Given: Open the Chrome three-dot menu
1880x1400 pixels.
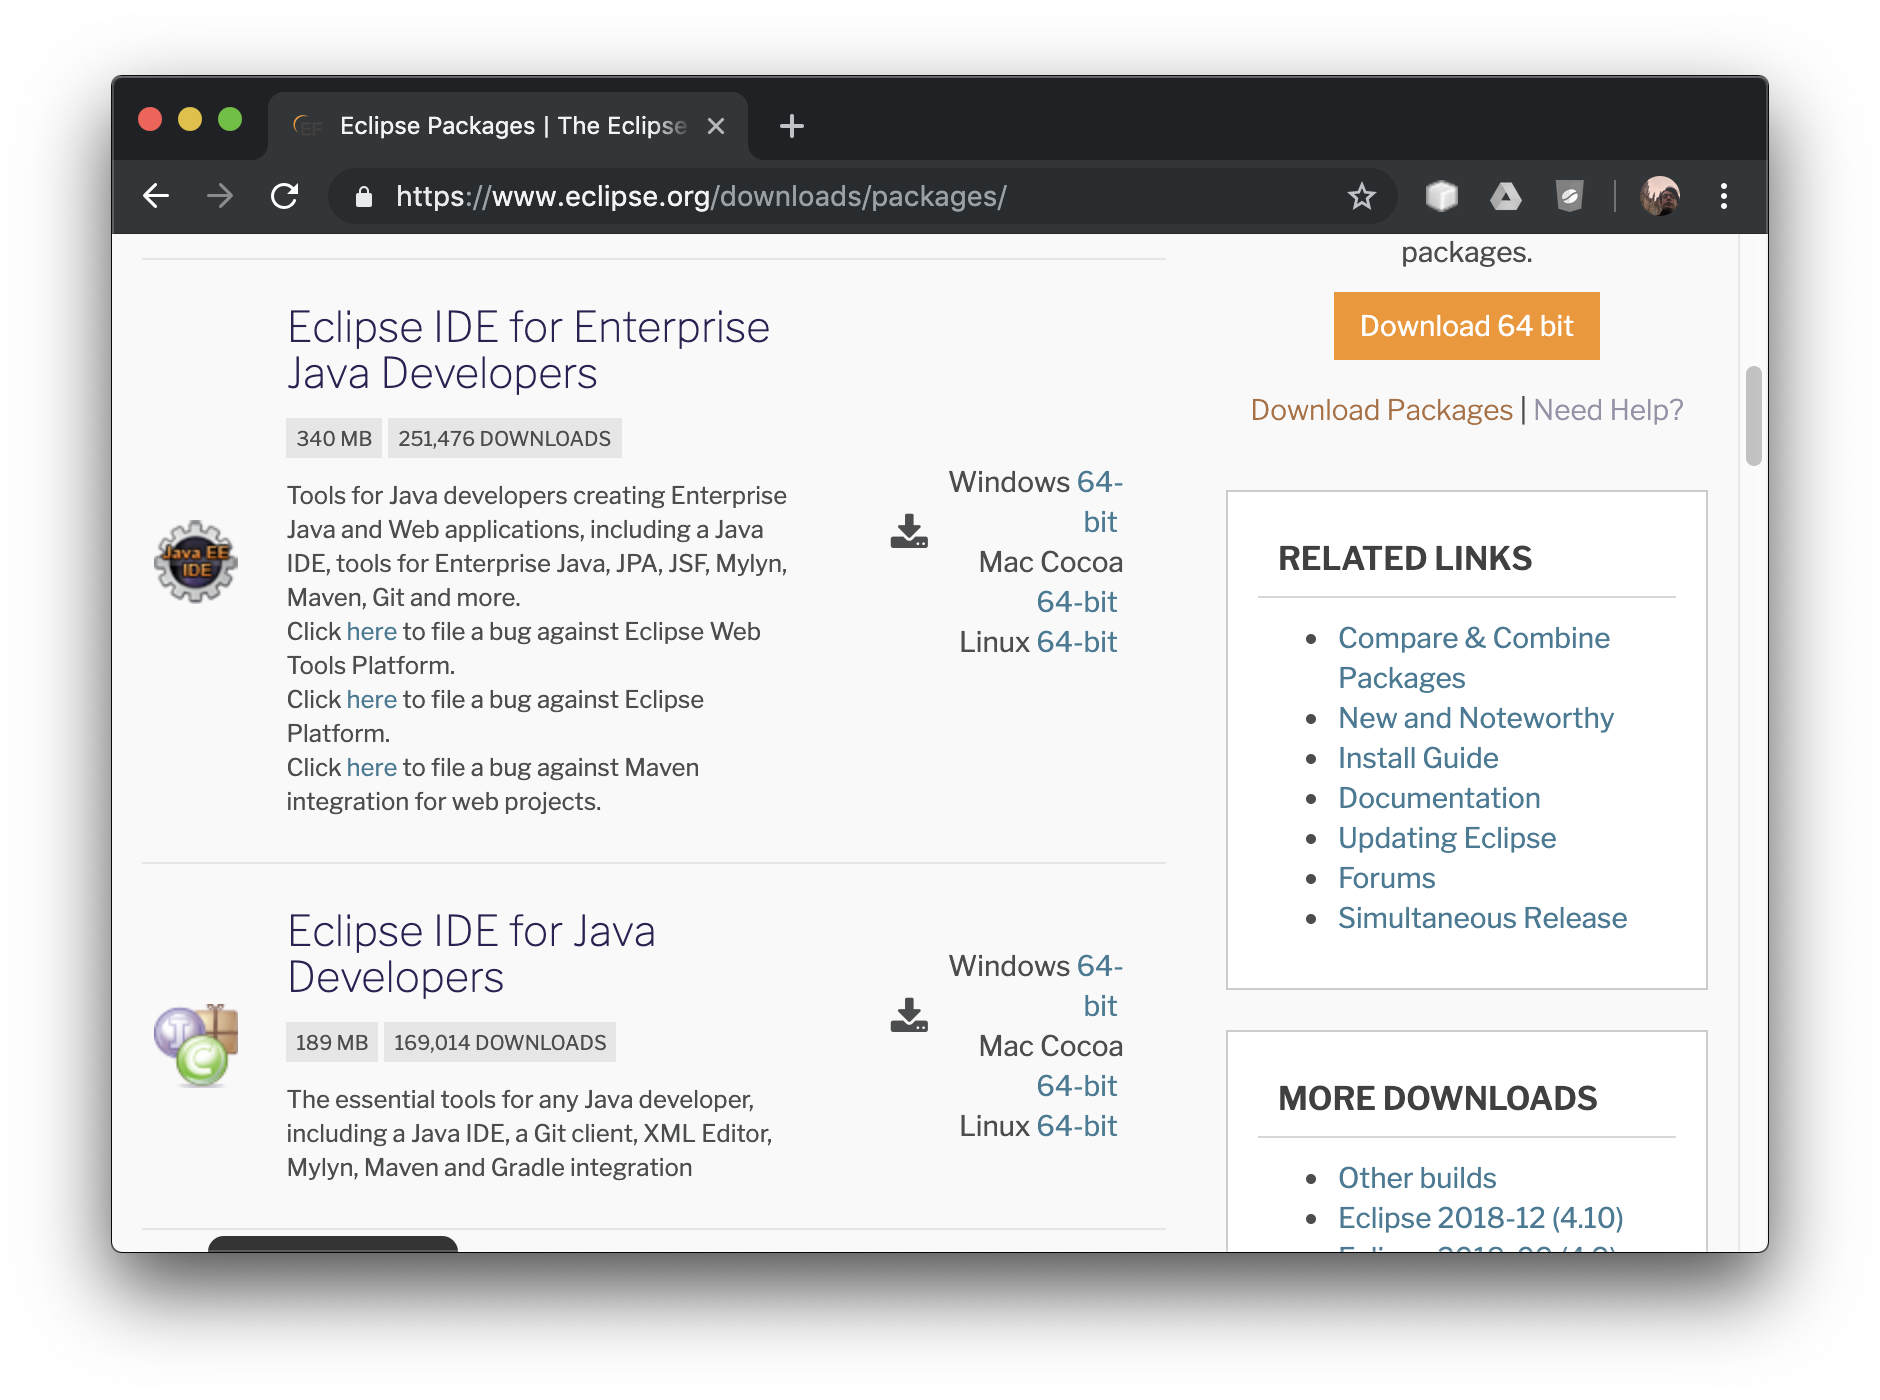Looking at the screenshot, I should pyautogui.click(x=1723, y=196).
